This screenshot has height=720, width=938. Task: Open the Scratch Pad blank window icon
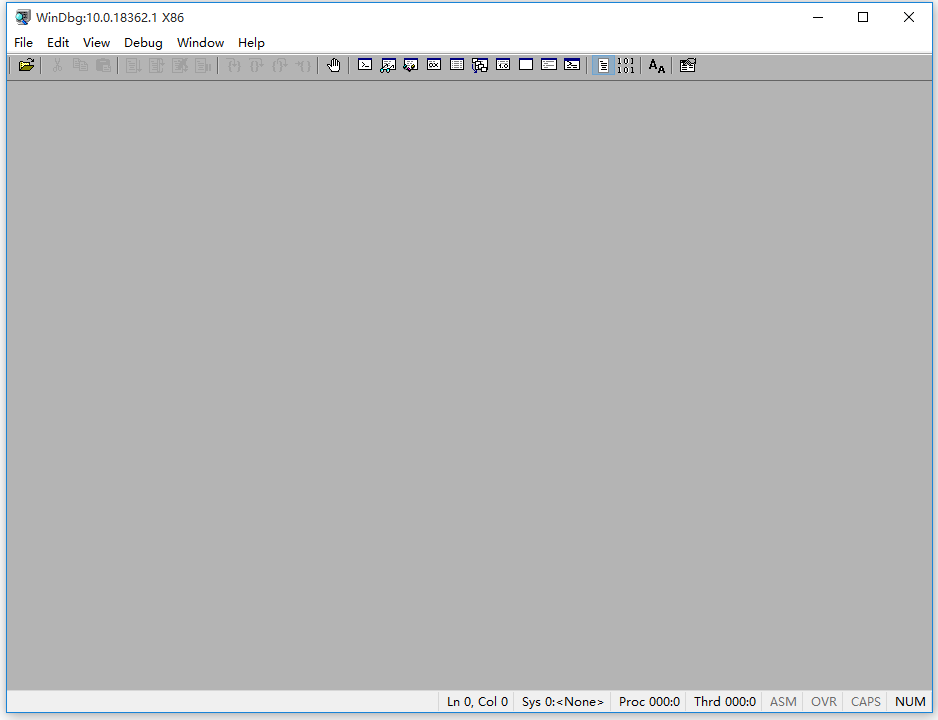(526, 65)
